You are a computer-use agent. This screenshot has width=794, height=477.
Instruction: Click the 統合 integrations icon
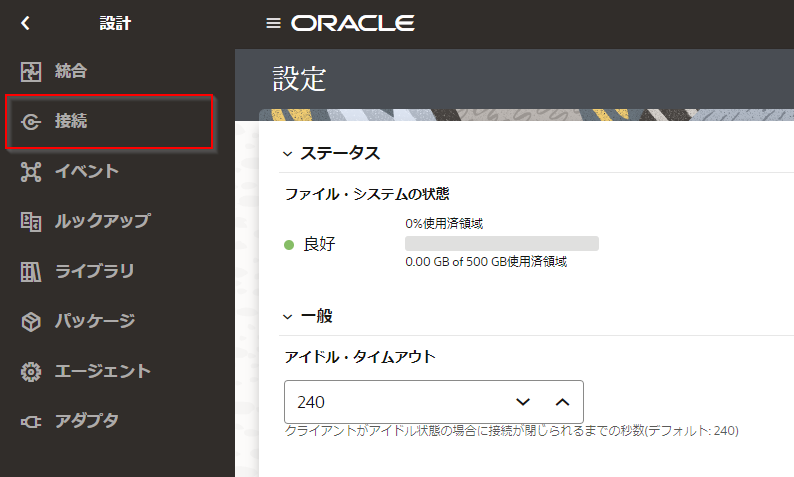point(31,72)
